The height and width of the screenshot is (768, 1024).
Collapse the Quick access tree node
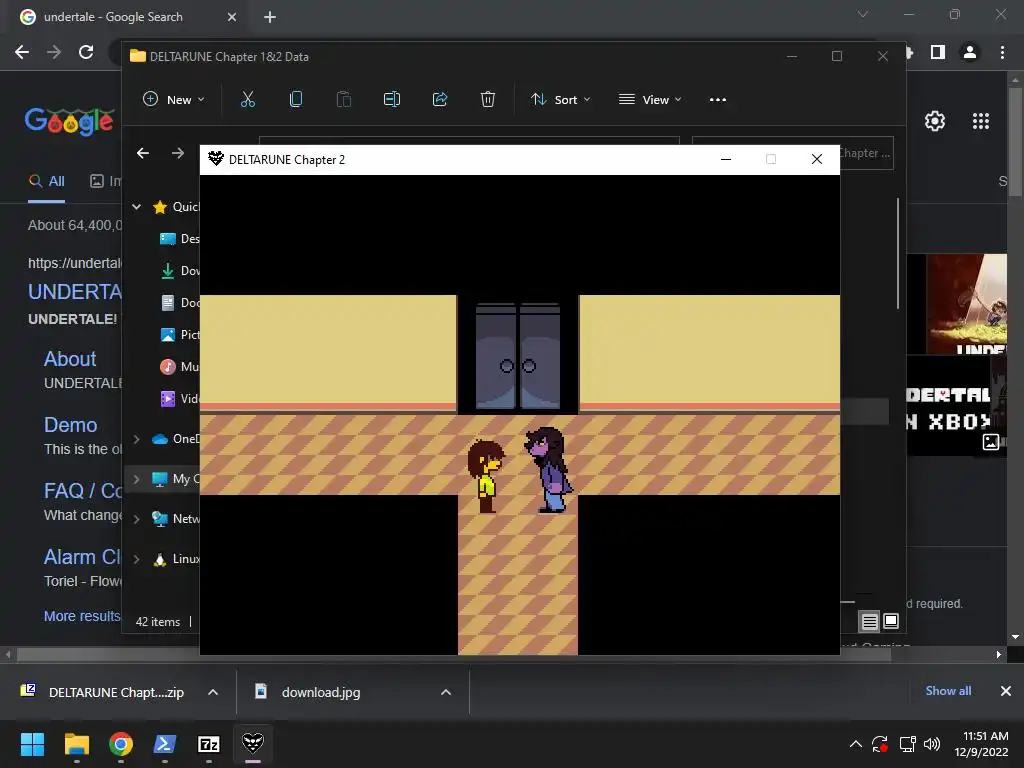point(136,207)
